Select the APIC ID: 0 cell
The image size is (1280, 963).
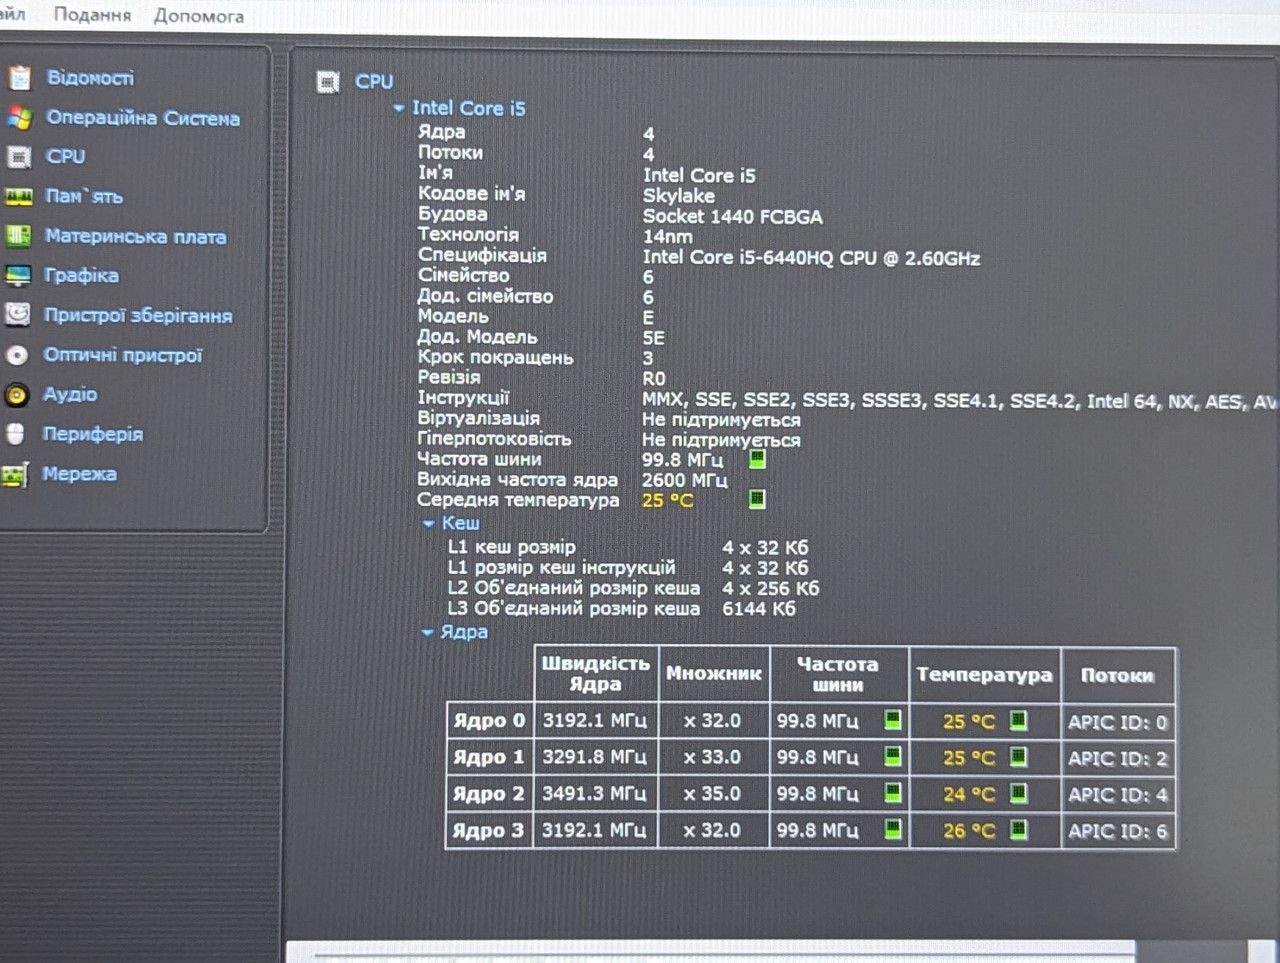pos(1117,722)
